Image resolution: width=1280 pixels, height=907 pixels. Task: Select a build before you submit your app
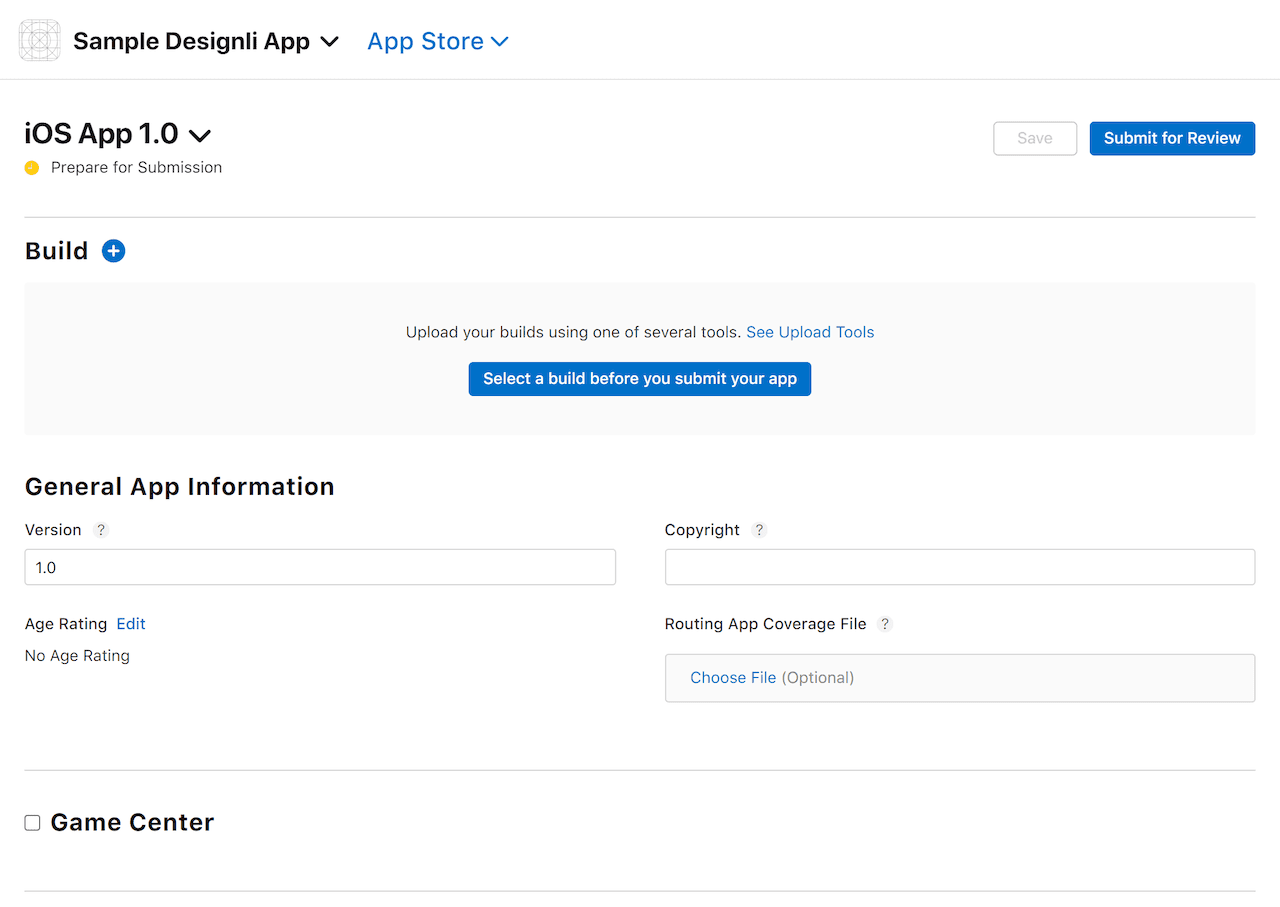coord(639,379)
